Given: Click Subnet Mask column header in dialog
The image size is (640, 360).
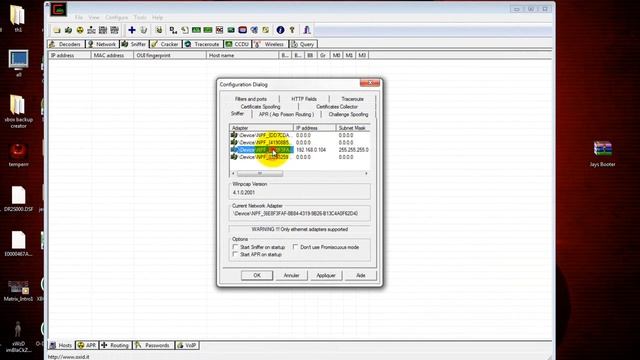Looking at the screenshot, I should (353, 128).
